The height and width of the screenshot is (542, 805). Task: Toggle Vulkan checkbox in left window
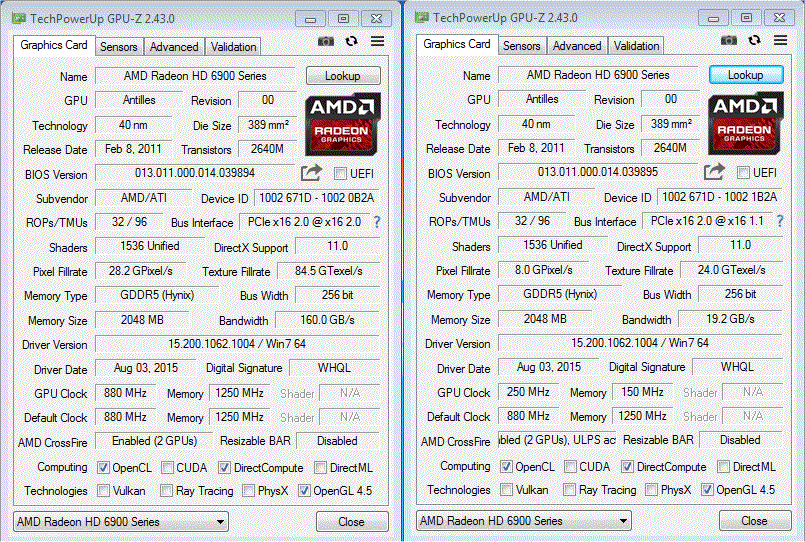pyautogui.click(x=103, y=491)
